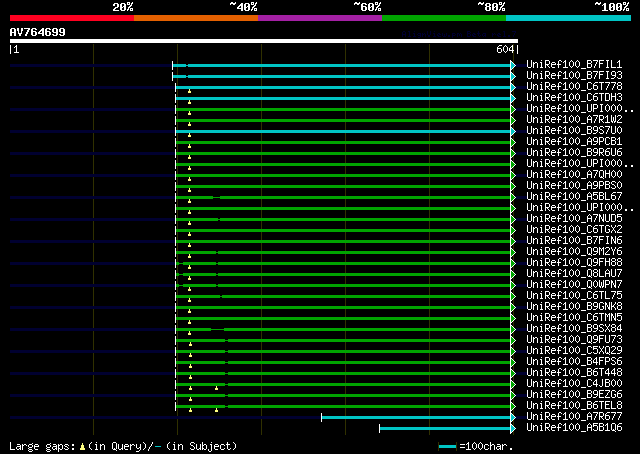Open the UniRef100_A7R1W2 hit label
Image resolution: width=640 pixels, height=454 pixels.
tap(574, 120)
